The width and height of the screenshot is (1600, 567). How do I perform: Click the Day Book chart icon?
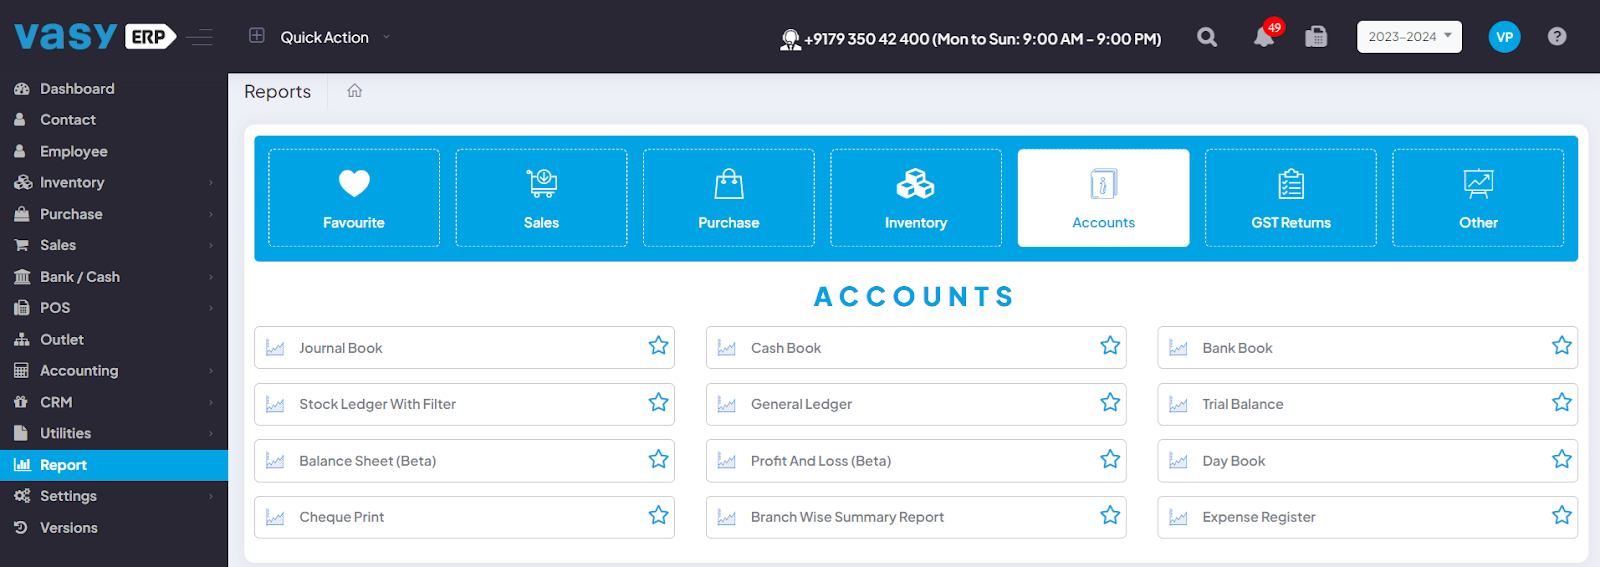coord(1179,461)
